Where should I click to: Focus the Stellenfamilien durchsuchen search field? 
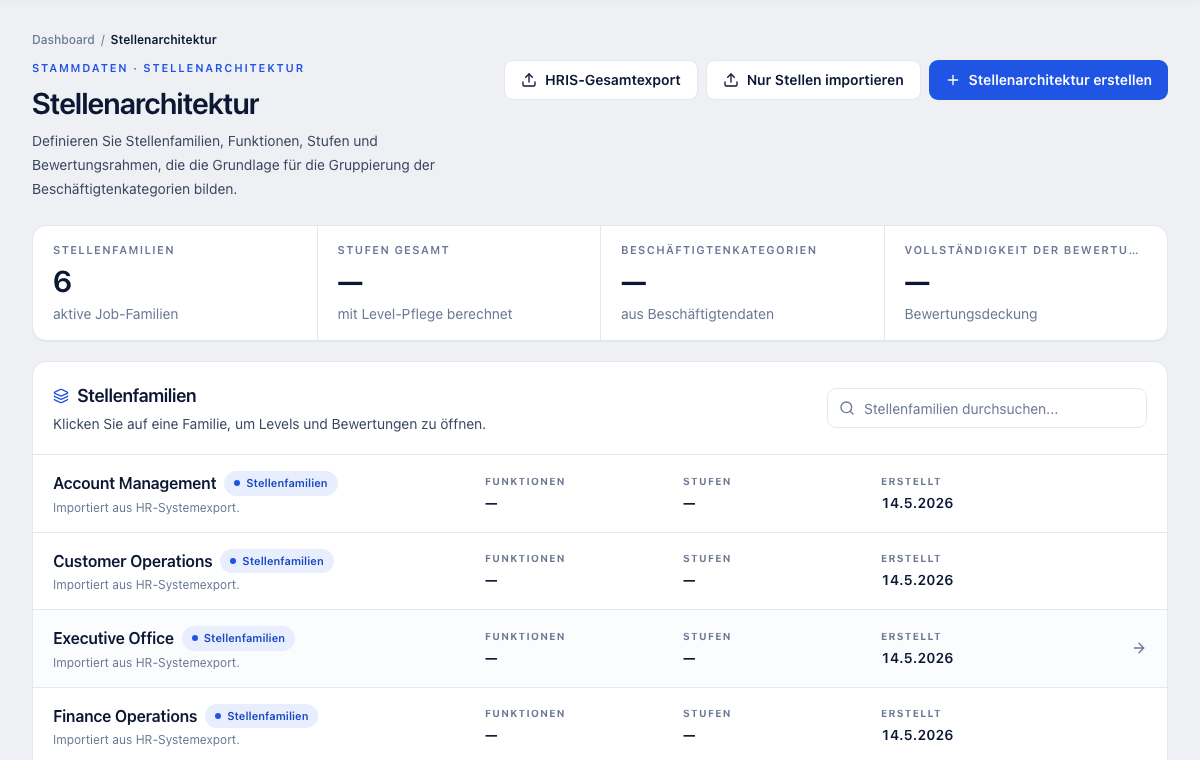tap(987, 408)
